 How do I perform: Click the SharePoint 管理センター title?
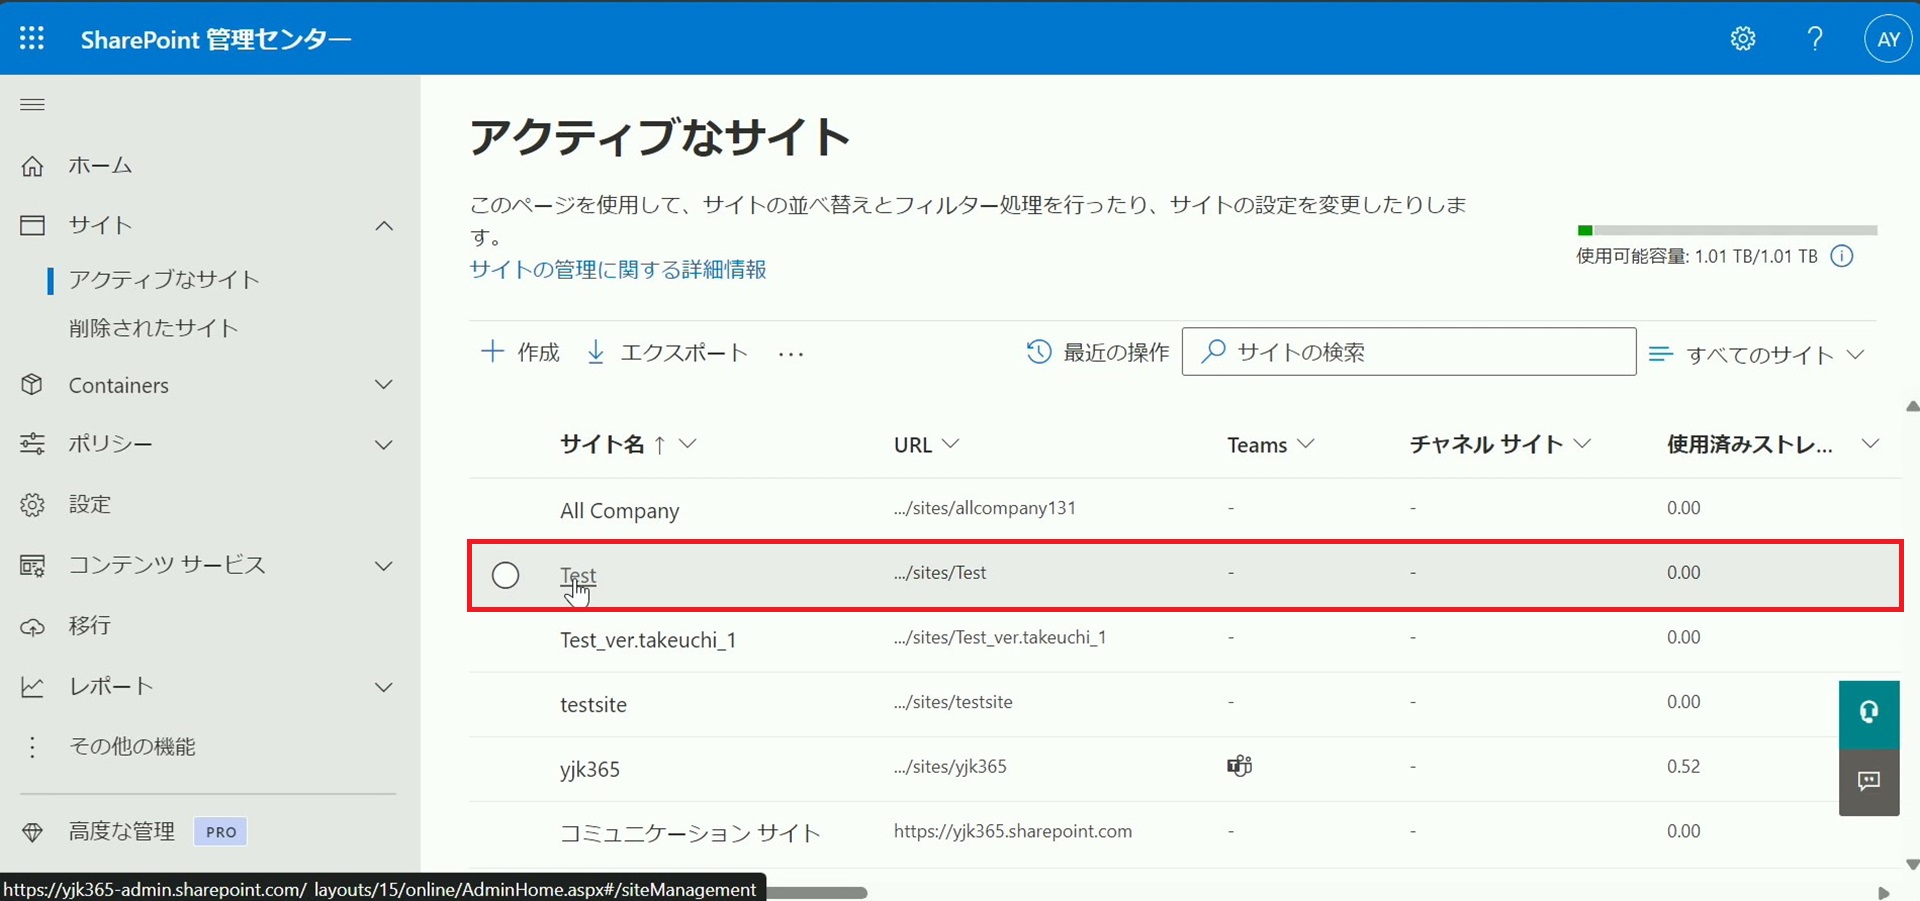[216, 39]
